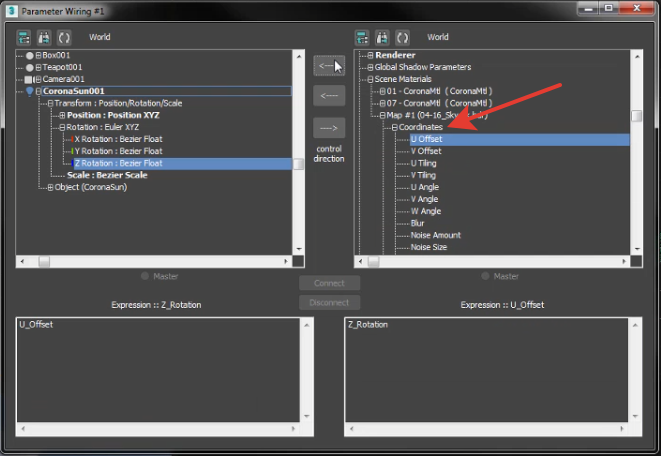Select the V Angle parameter
661x456 pixels.
(425, 199)
